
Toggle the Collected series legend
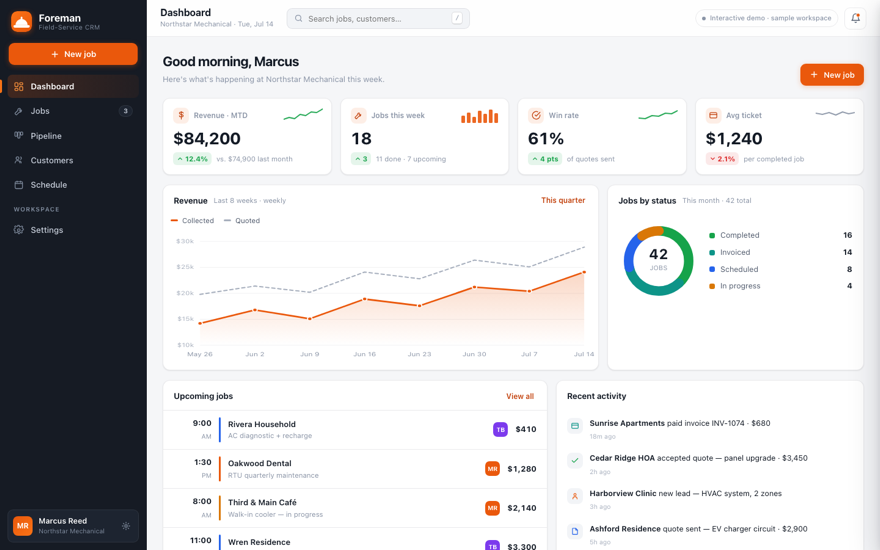(x=192, y=221)
